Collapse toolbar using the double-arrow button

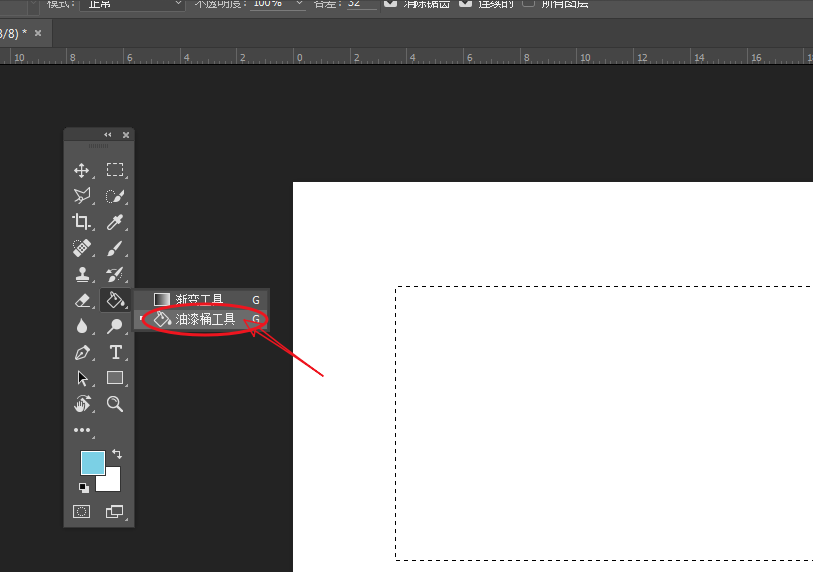point(108,135)
